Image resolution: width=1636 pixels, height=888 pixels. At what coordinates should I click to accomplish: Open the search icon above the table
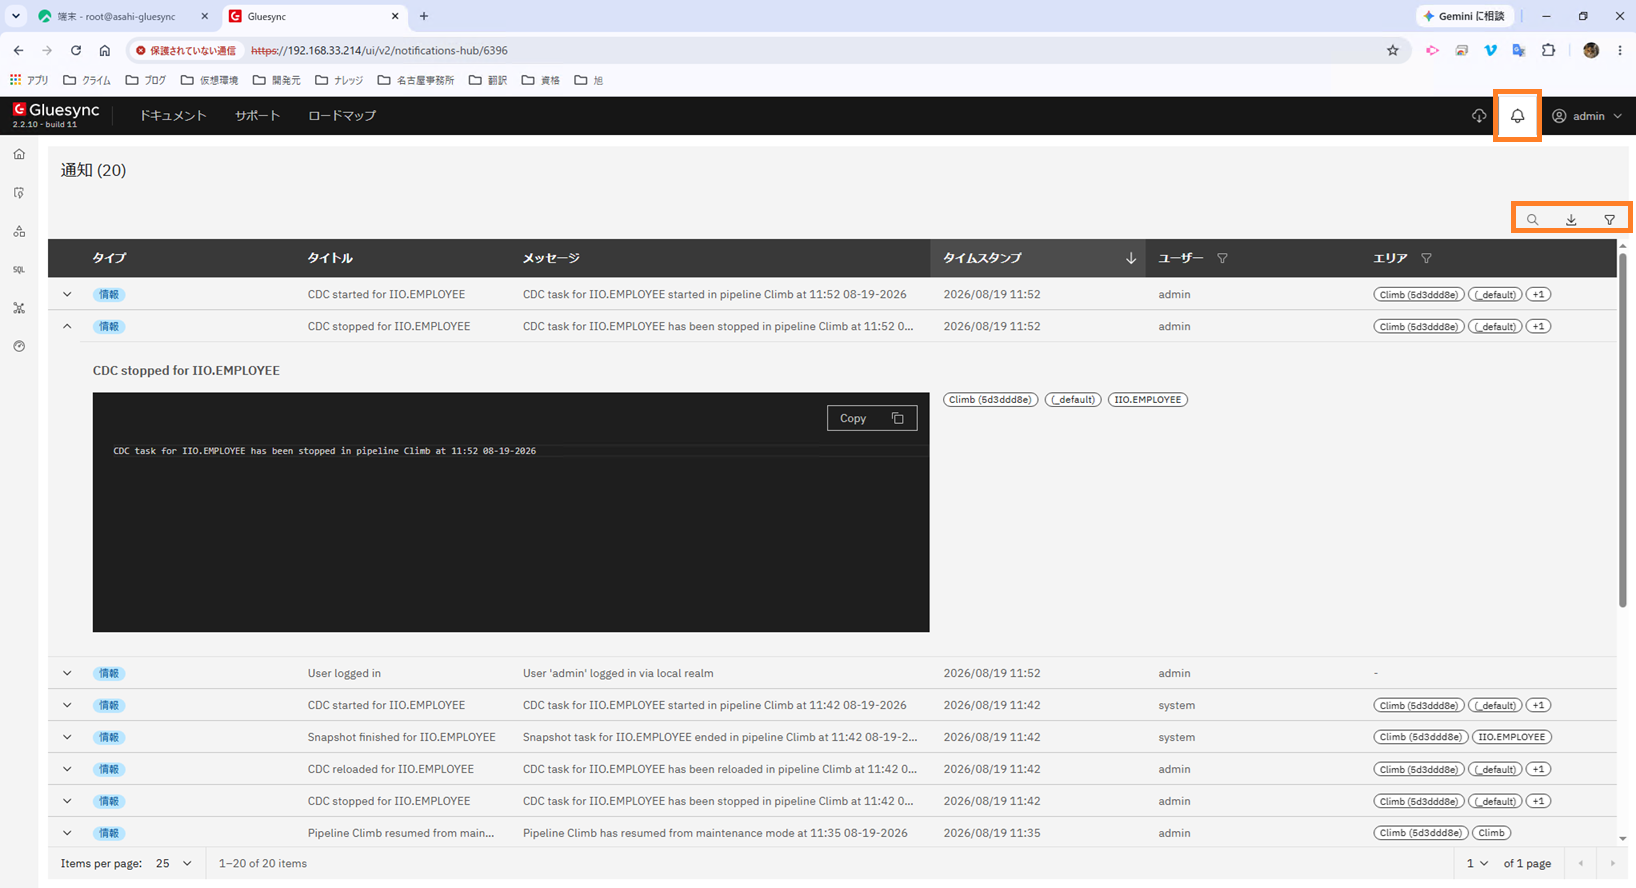coord(1533,220)
